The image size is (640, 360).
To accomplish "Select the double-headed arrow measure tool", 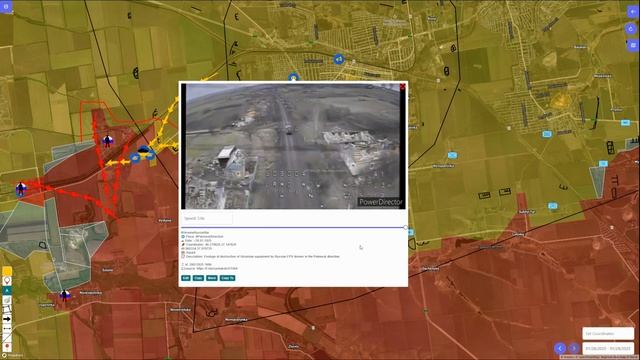I will click(x=7, y=328).
